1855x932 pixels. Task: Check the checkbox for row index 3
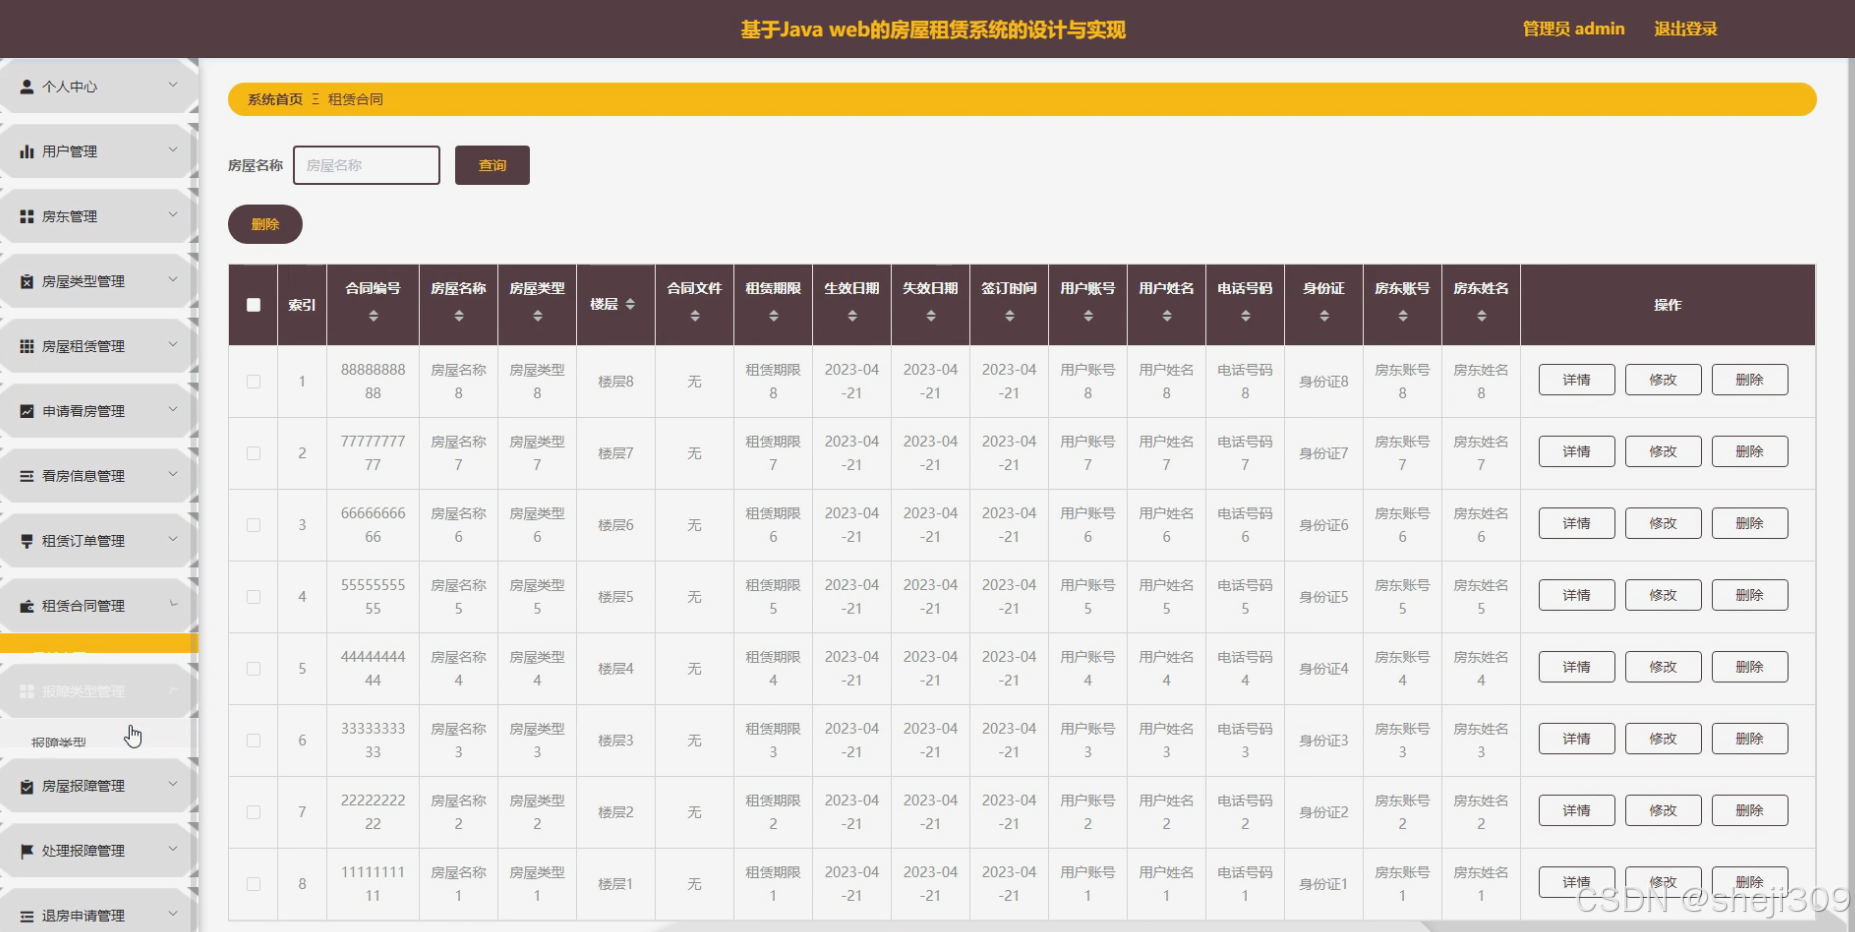tap(253, 524)
